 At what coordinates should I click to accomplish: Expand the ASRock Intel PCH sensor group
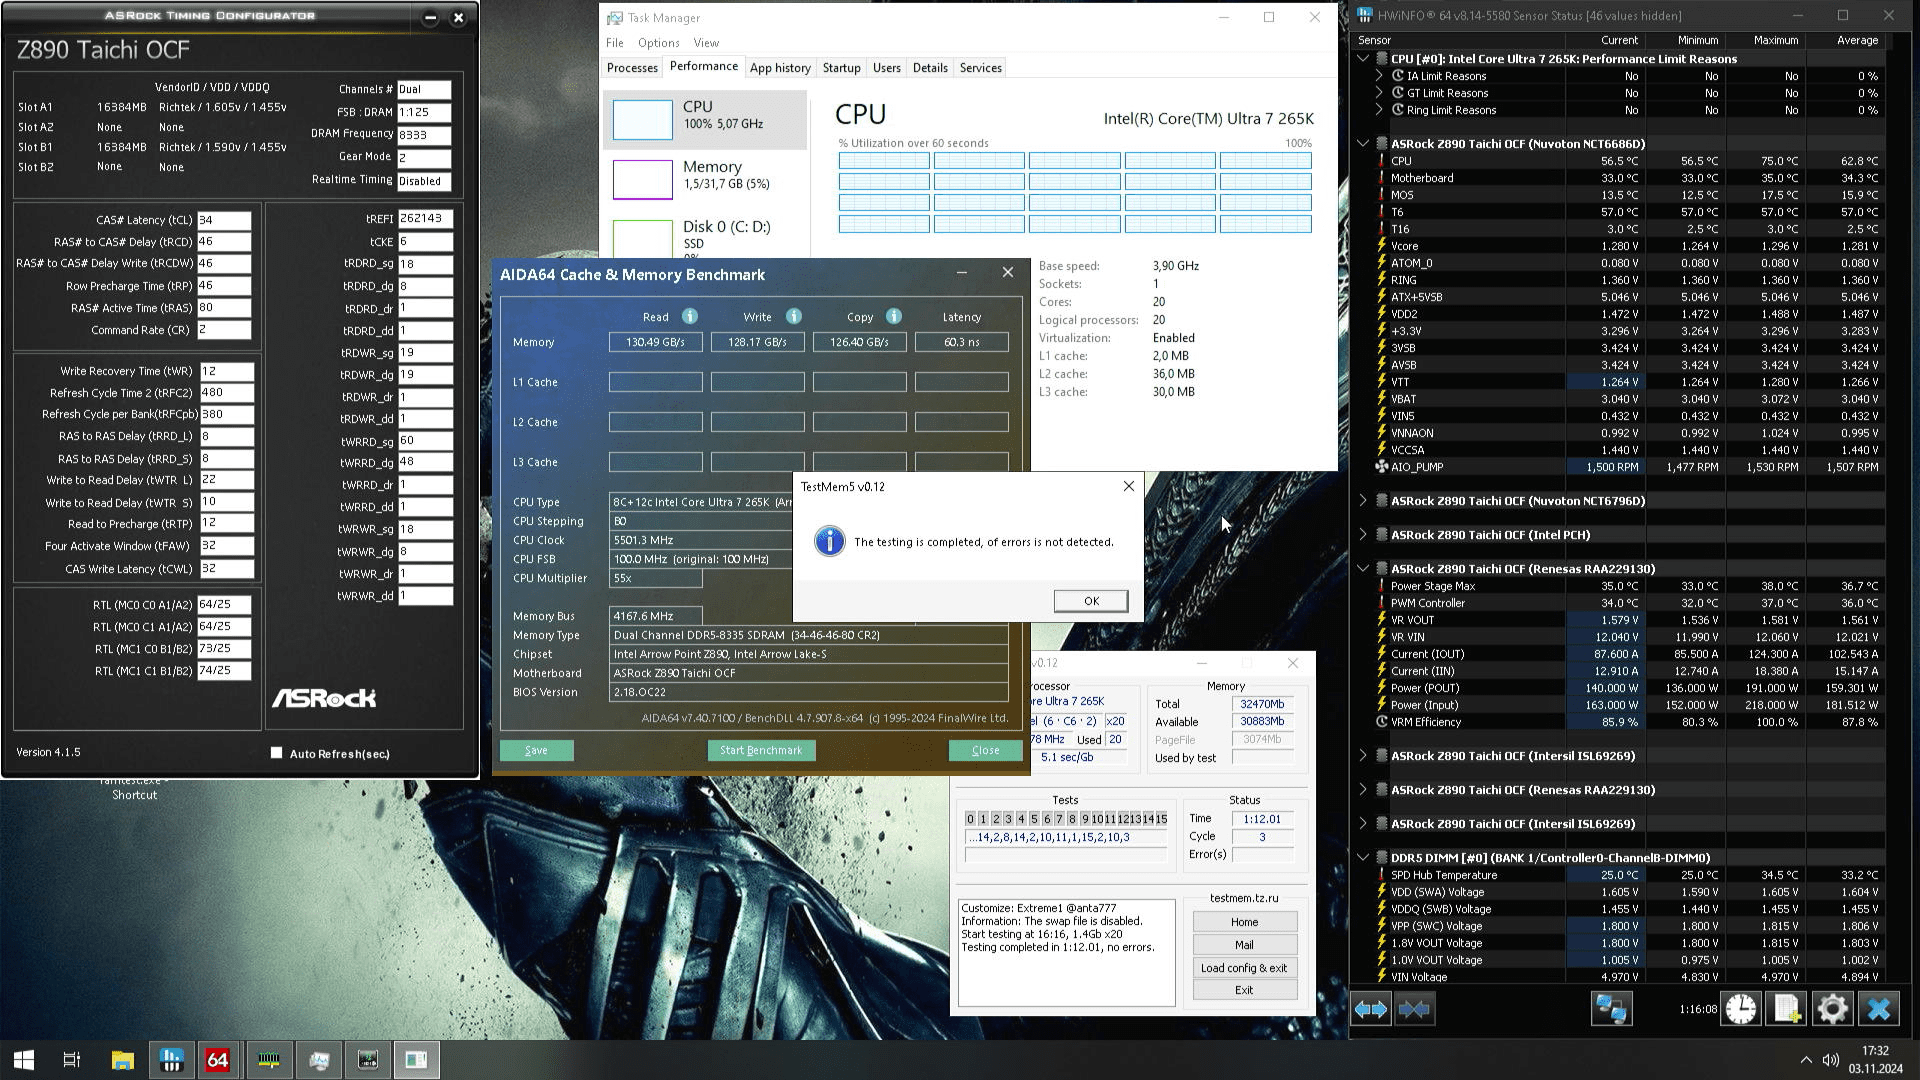pyautogui.click(x=1363, y=535)
